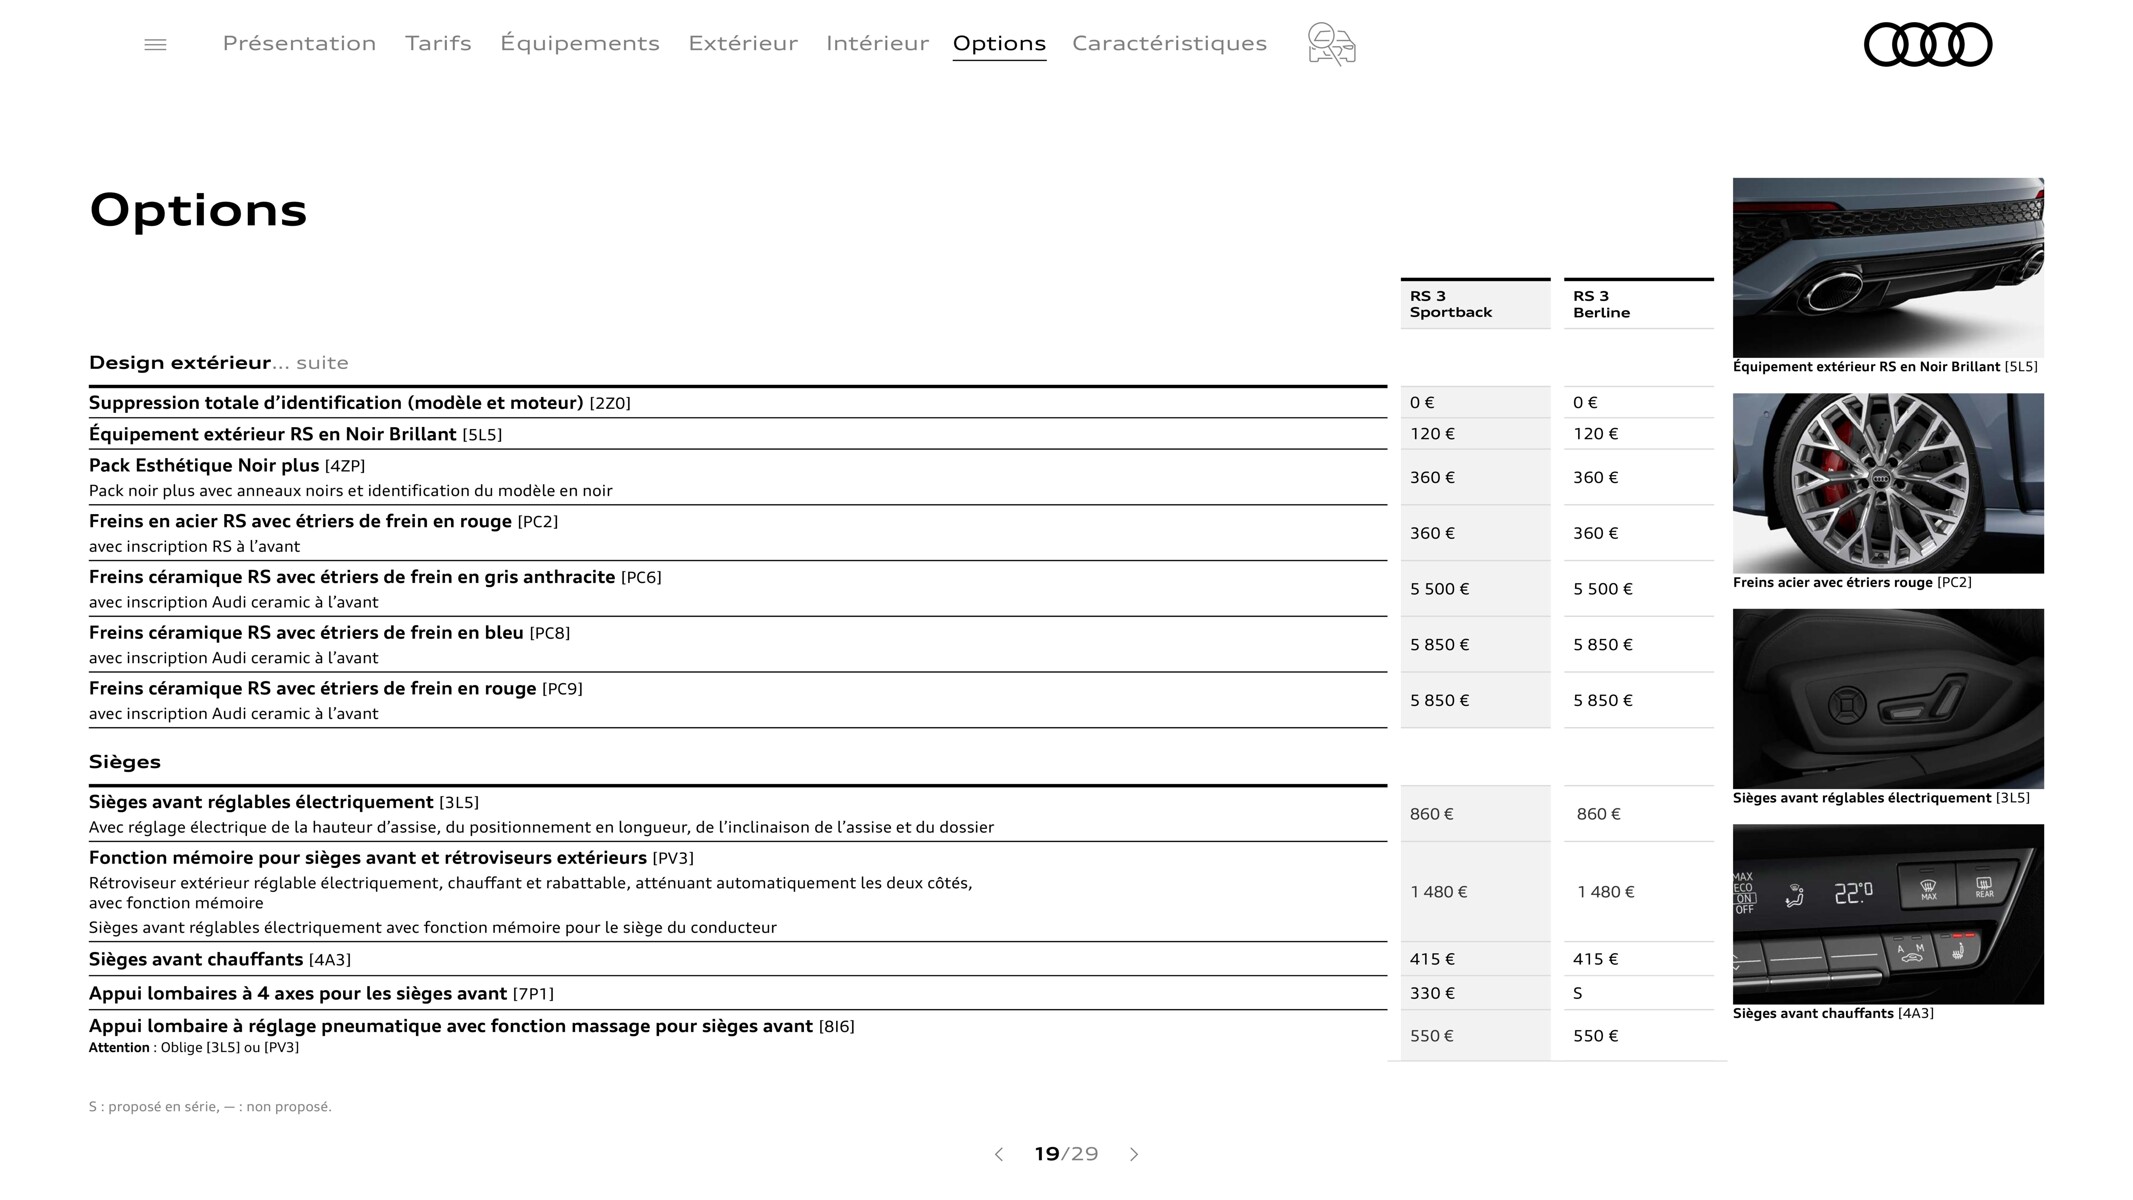Viewport: 2133px width, 1200px height.
Task: Click 'Équipement extérieur RS en Noir Brillant' row
Action: pyautogui.click(x=738, y=434)
